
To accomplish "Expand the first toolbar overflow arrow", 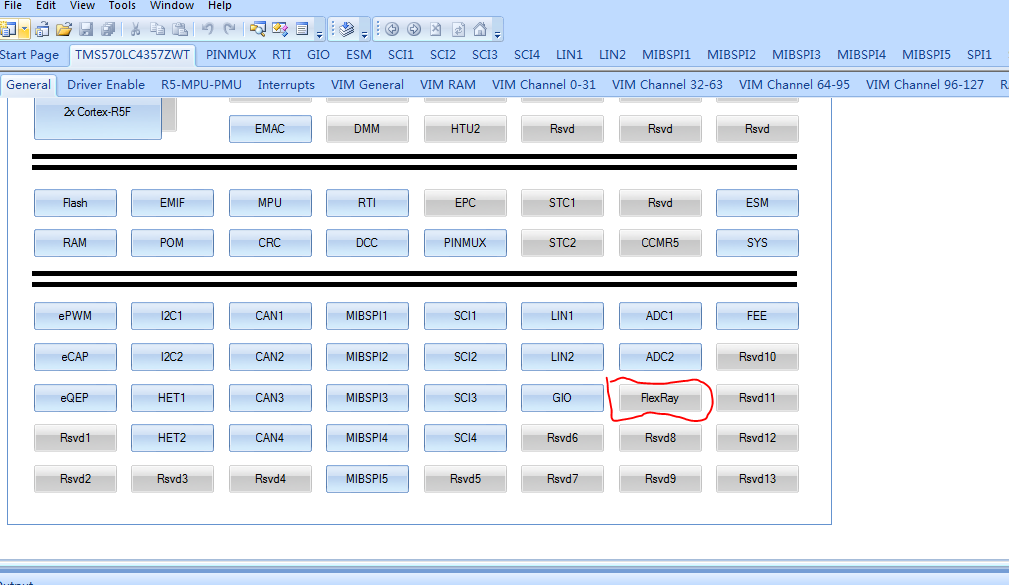I will (x=319, y=35).
